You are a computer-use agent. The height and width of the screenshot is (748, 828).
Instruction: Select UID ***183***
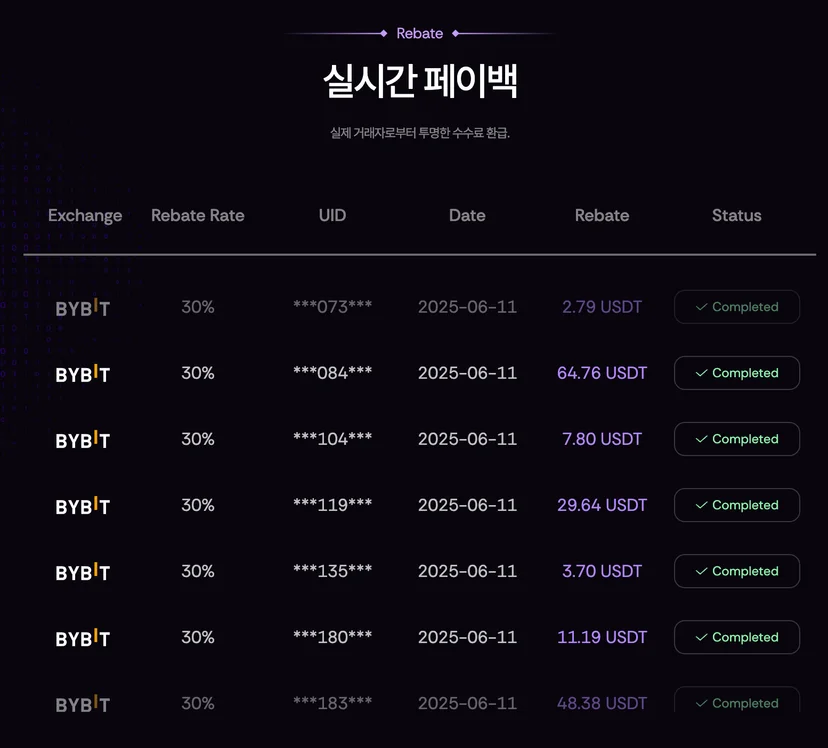tap(333, 702)
